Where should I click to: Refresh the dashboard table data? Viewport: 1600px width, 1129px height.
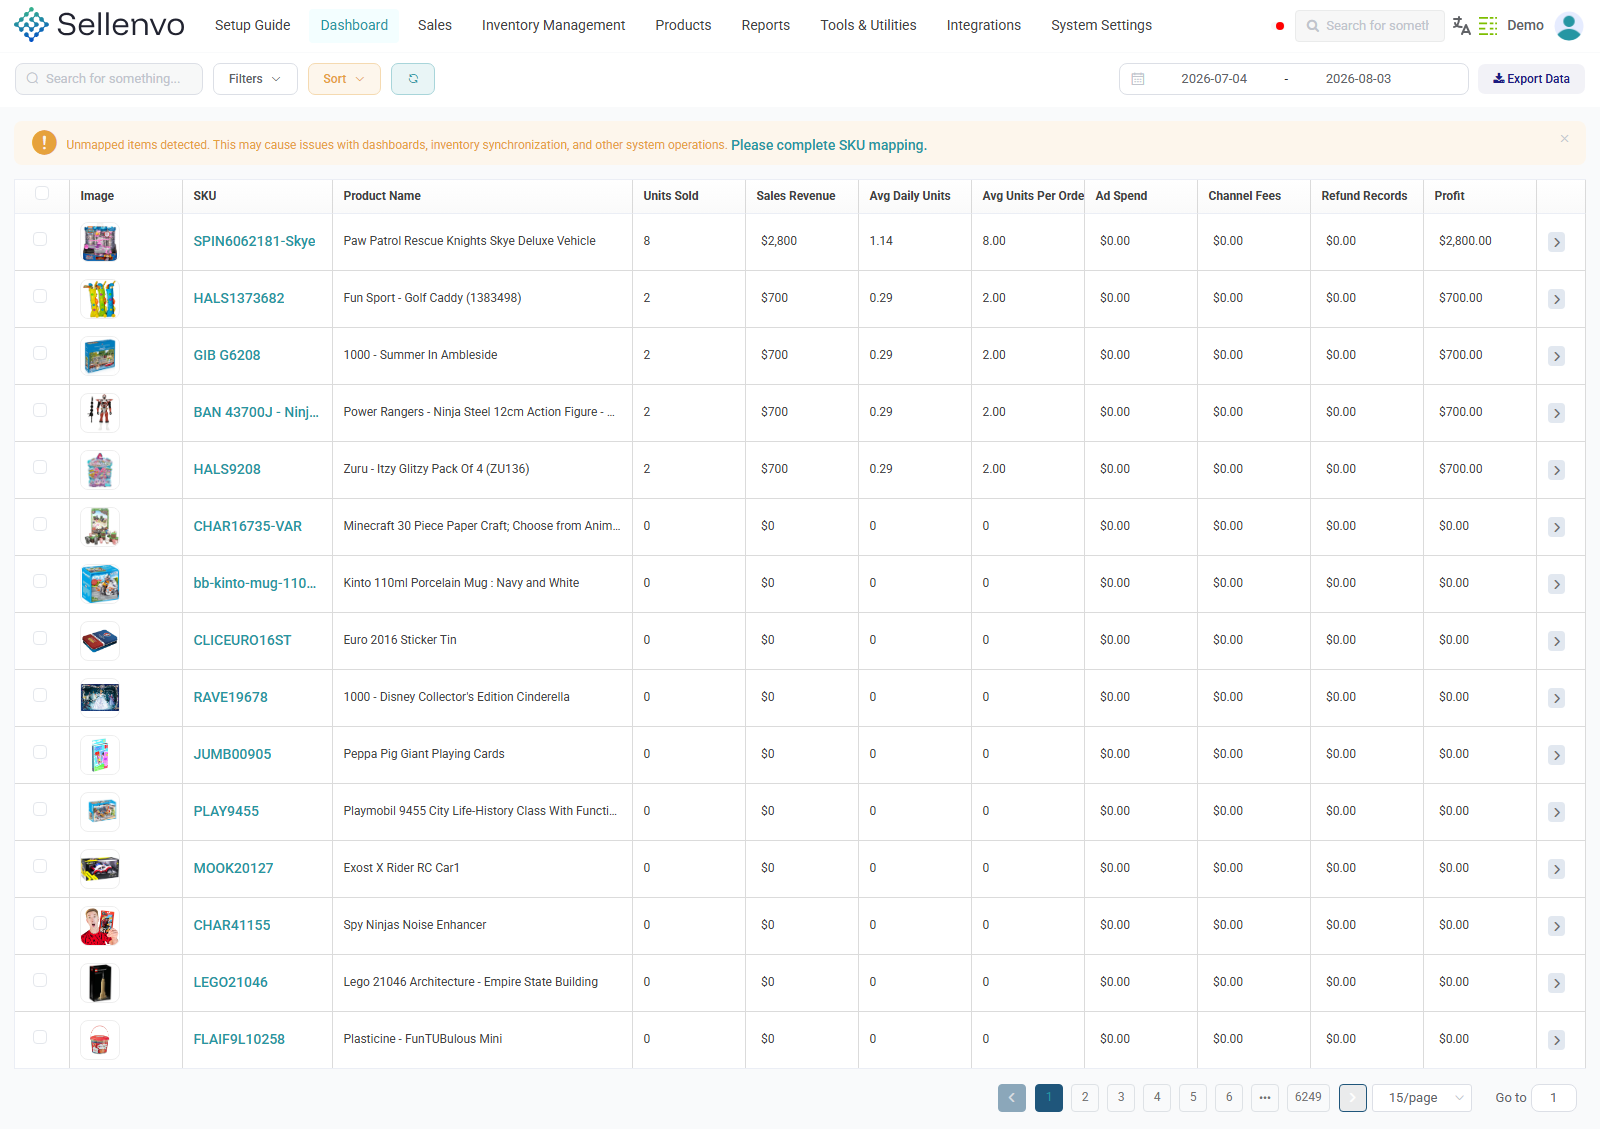pyautogui.click(x=413, y=79)
